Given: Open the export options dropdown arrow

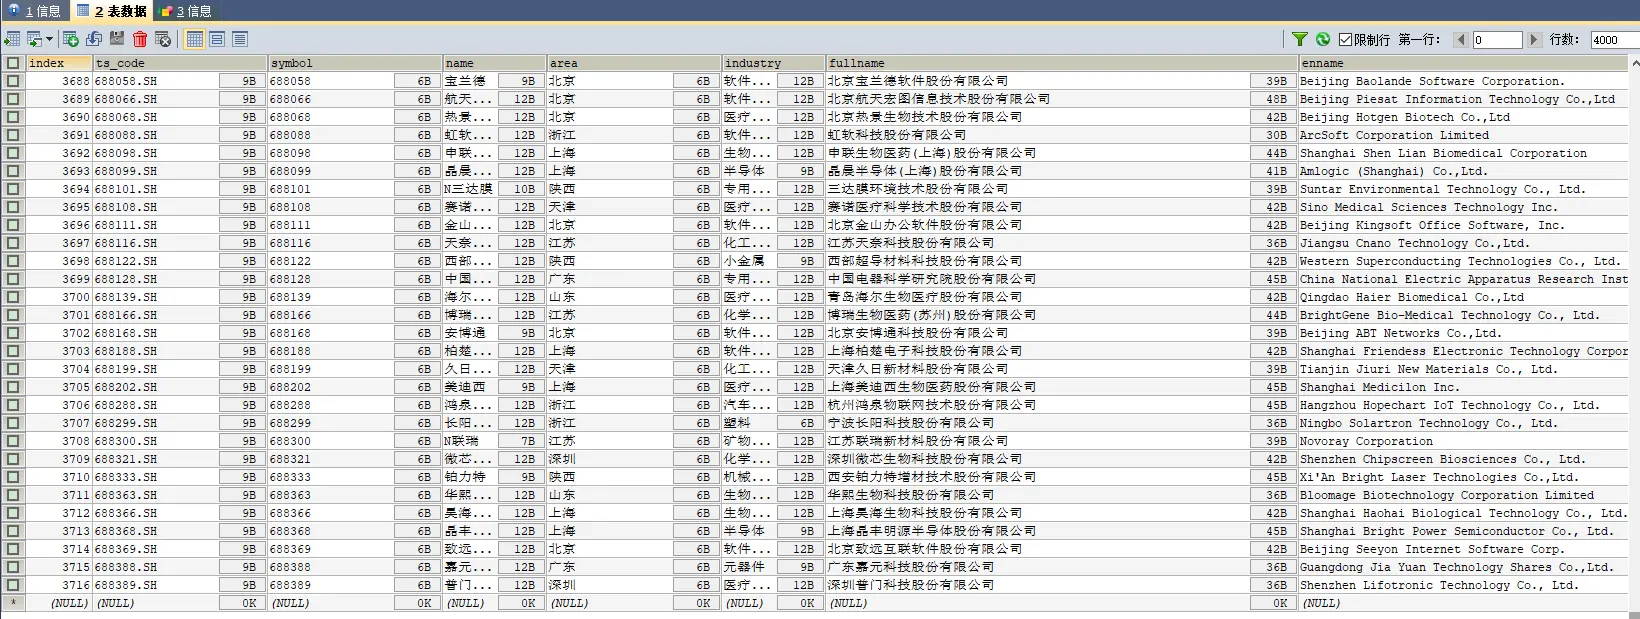Looking at the screenshot, I should (49, 39).
